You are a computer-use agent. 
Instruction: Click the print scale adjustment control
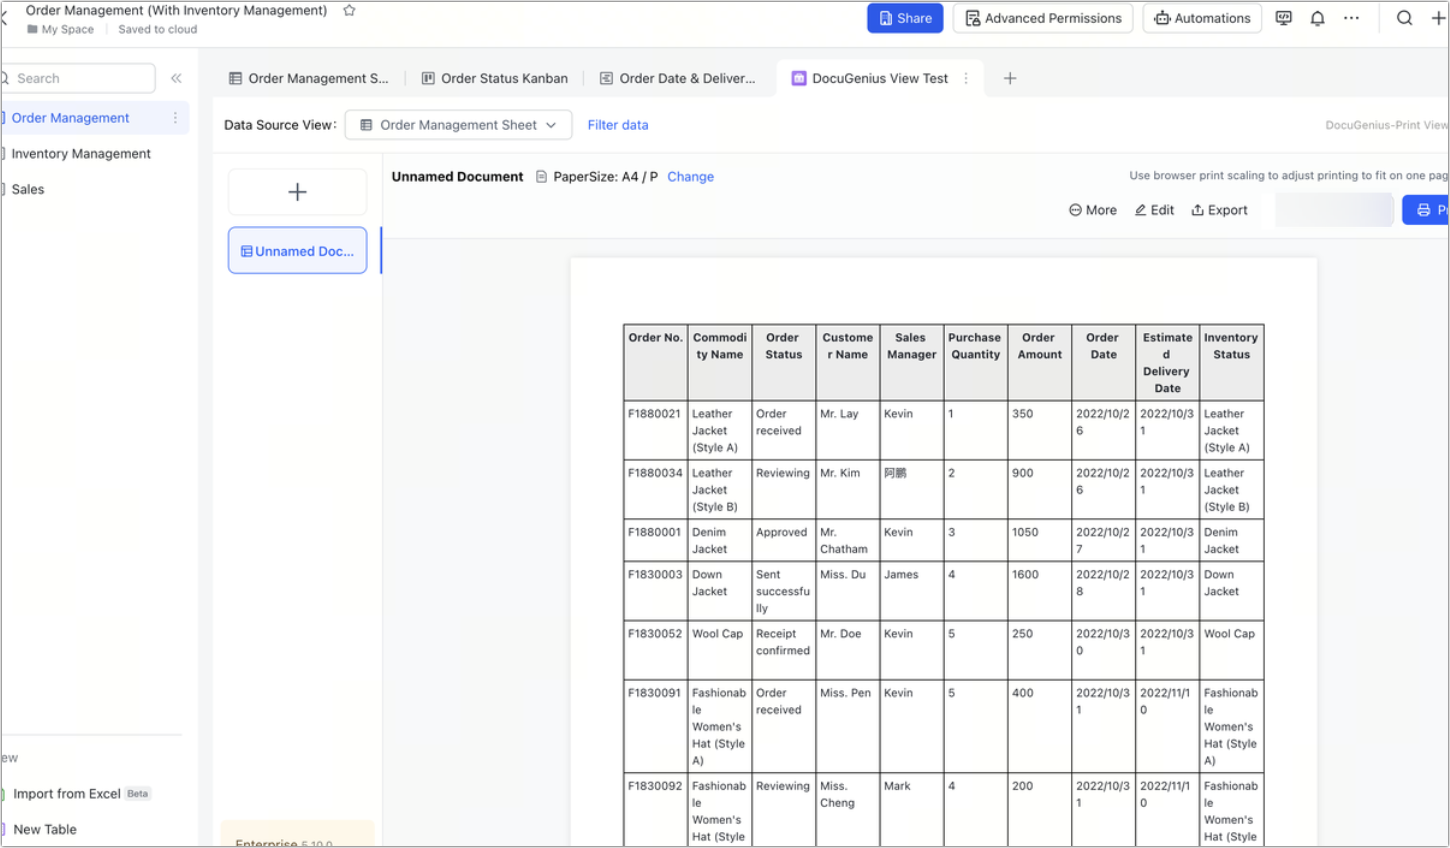[1334, 209]
